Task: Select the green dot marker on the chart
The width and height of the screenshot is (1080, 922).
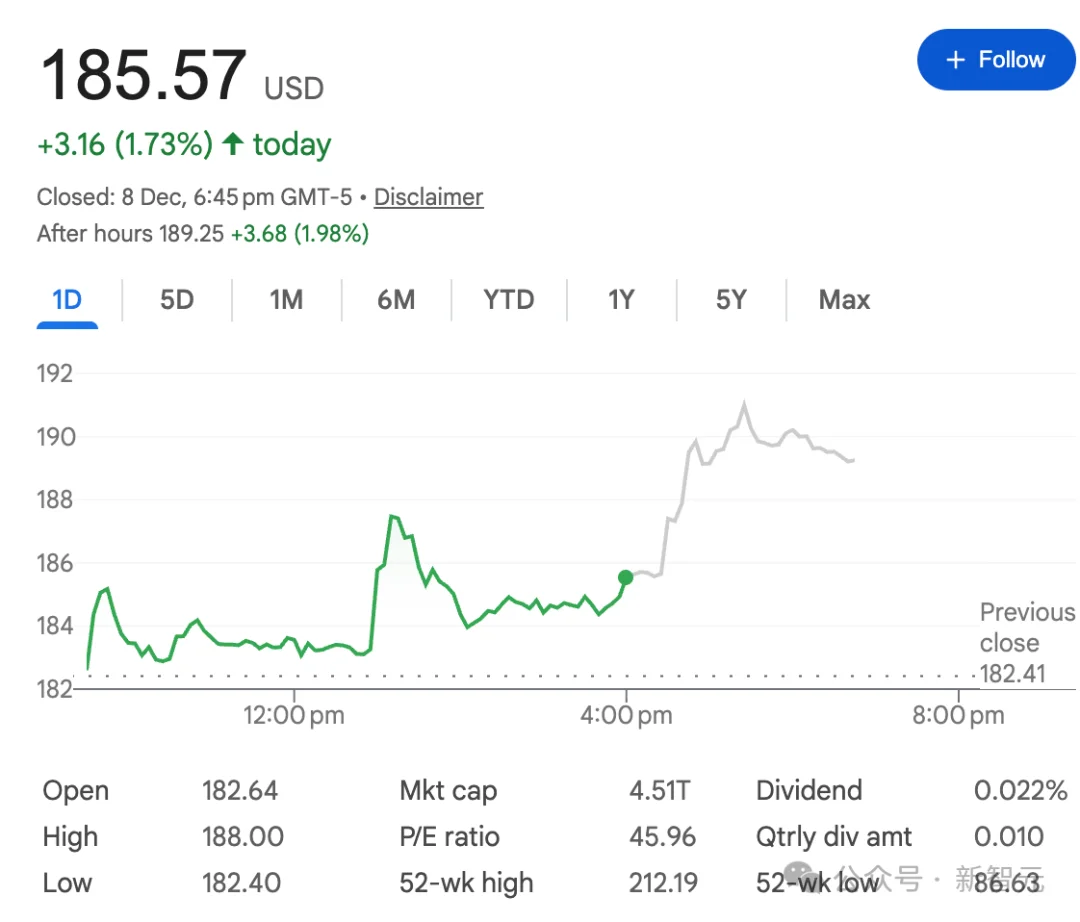Action: tap(626, 578)
